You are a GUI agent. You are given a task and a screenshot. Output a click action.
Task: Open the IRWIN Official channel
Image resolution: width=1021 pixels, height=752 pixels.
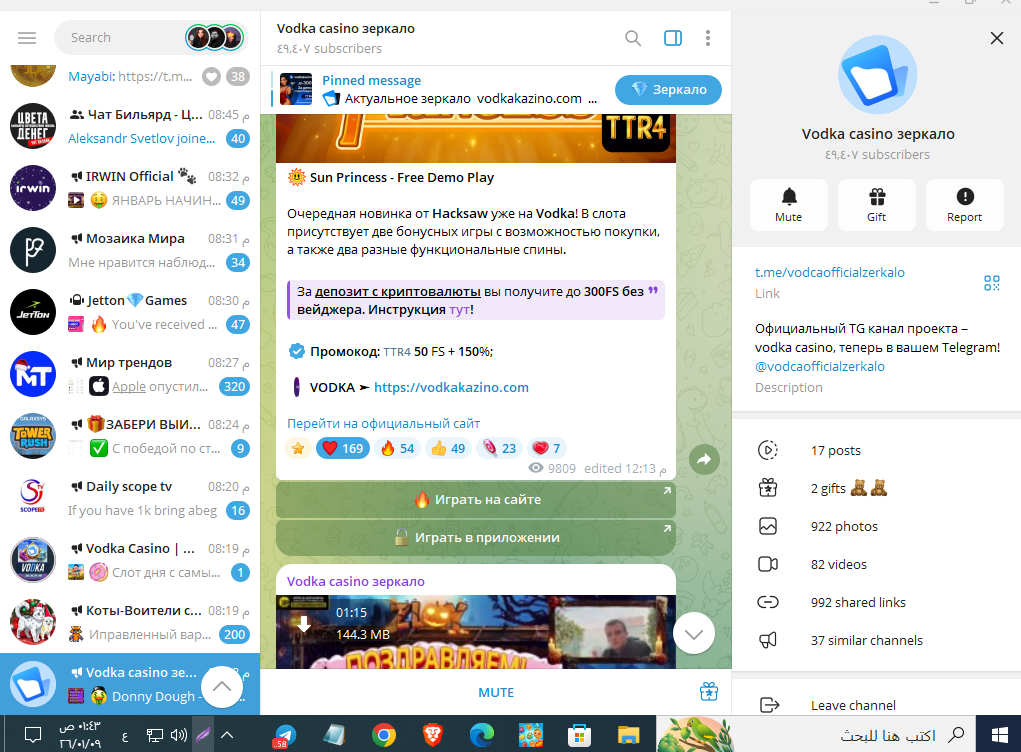[x=130, y=188]
